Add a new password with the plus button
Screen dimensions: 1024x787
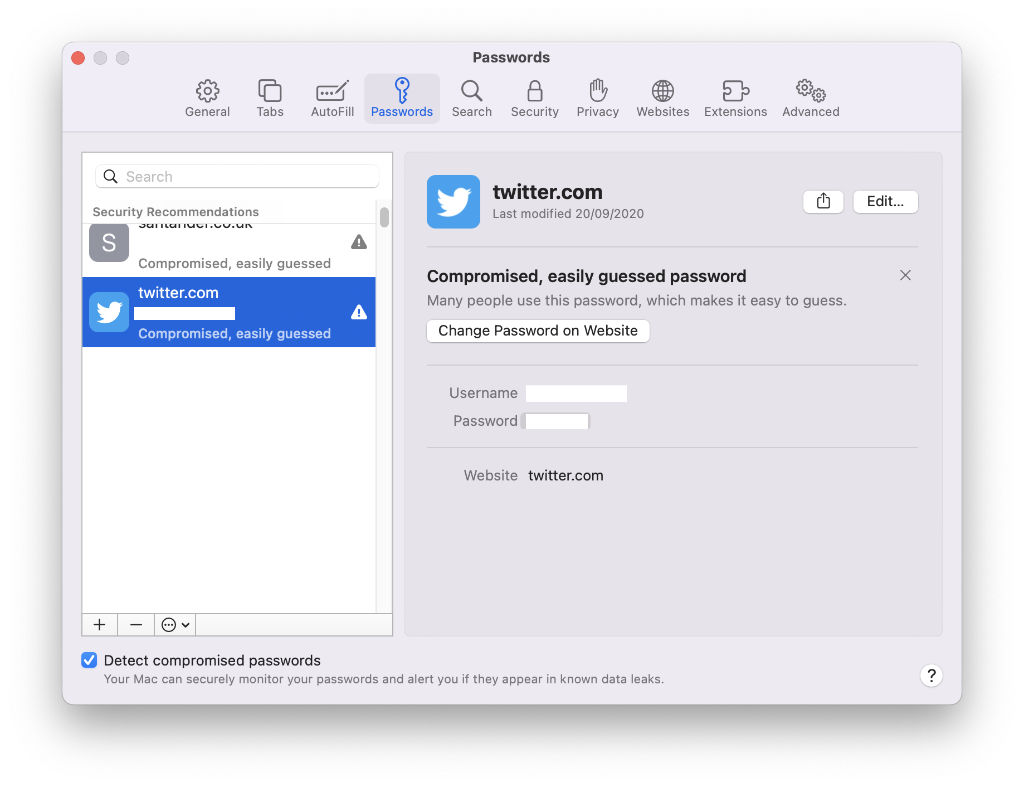click(99, 625)
